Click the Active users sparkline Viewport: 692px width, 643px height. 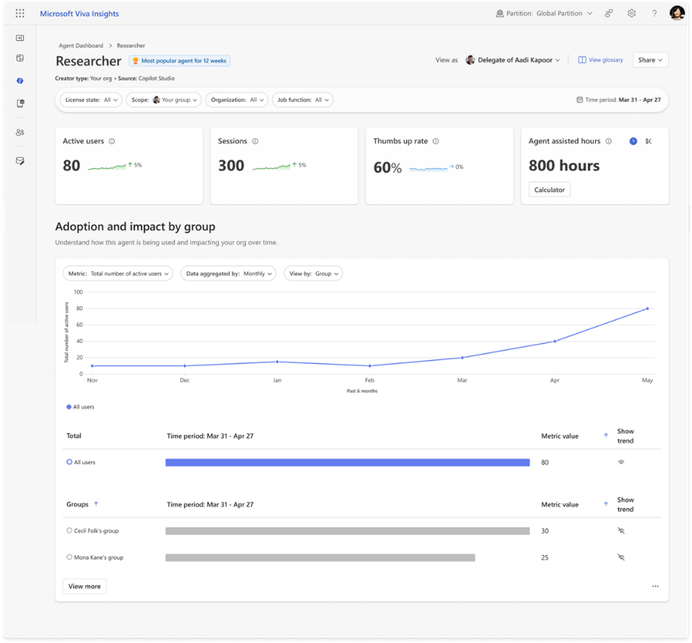point(107,166)
